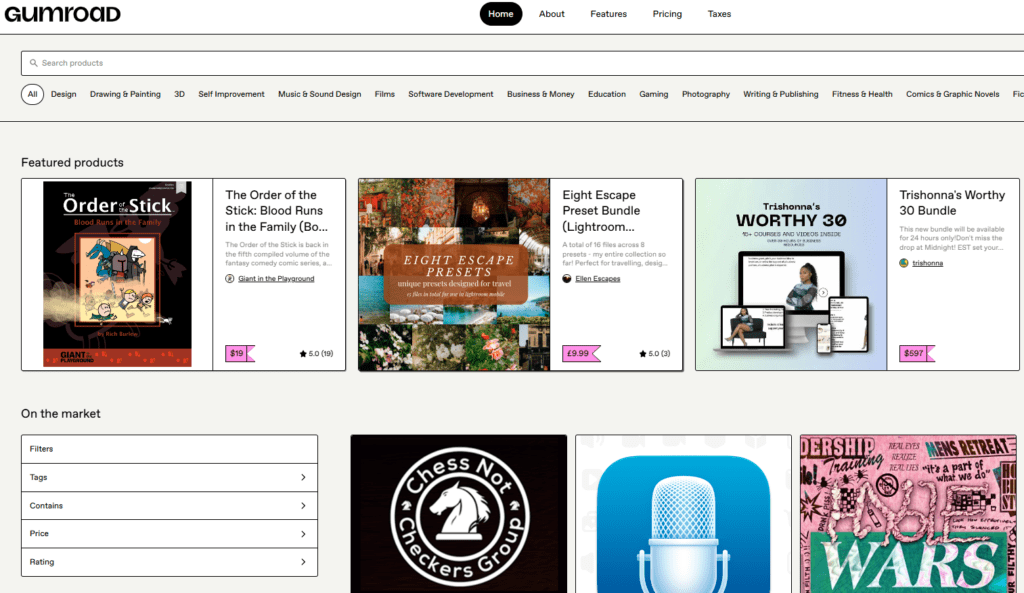Click Giant in the Playground avatar icon
The width and height of the screenshot is (1024, 593).
[x=230, y=279]
